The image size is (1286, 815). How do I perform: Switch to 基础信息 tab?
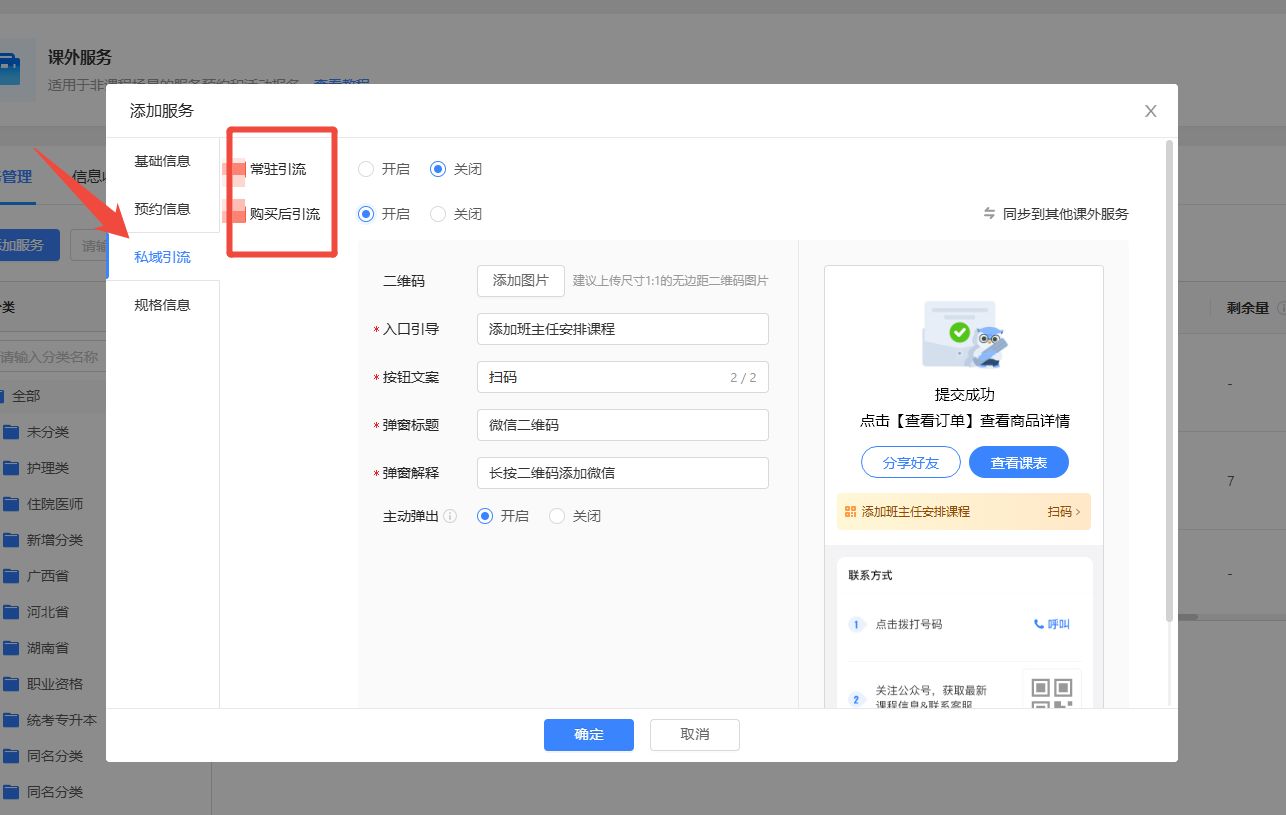tap(162, 161)
